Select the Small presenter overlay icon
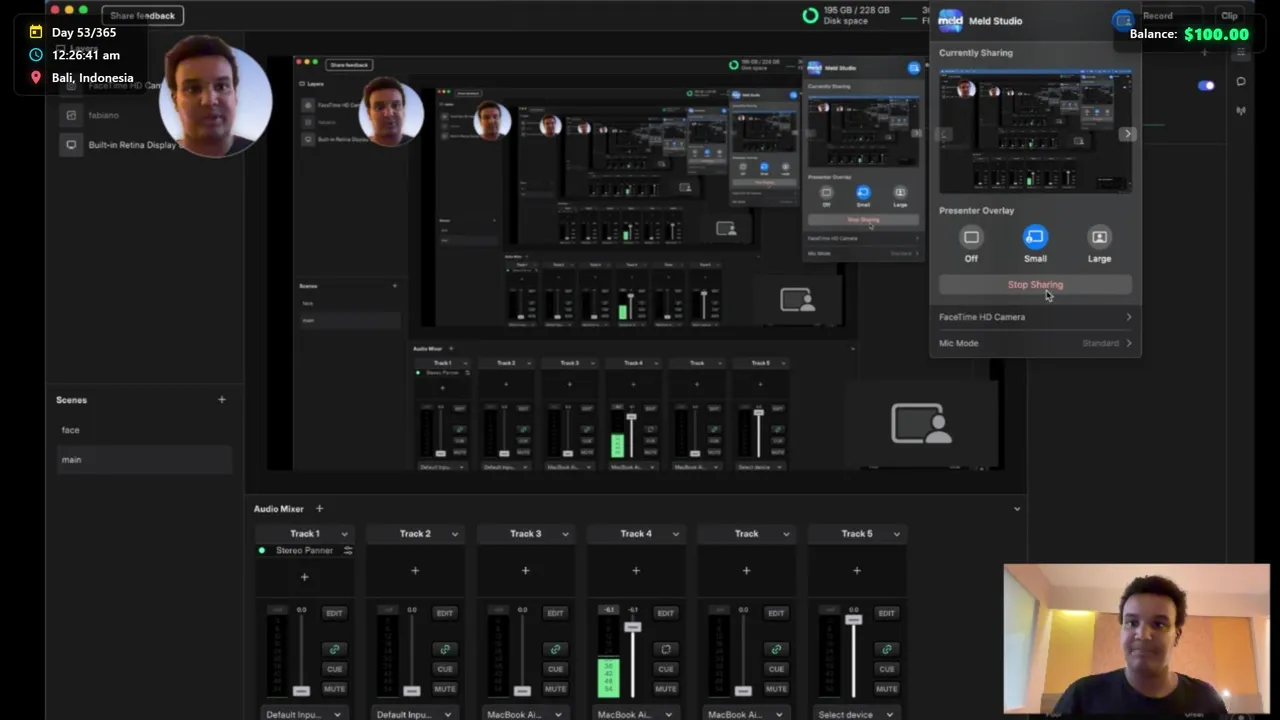Viewport: 1280px width, 720px height. (x=1035, y=237)
